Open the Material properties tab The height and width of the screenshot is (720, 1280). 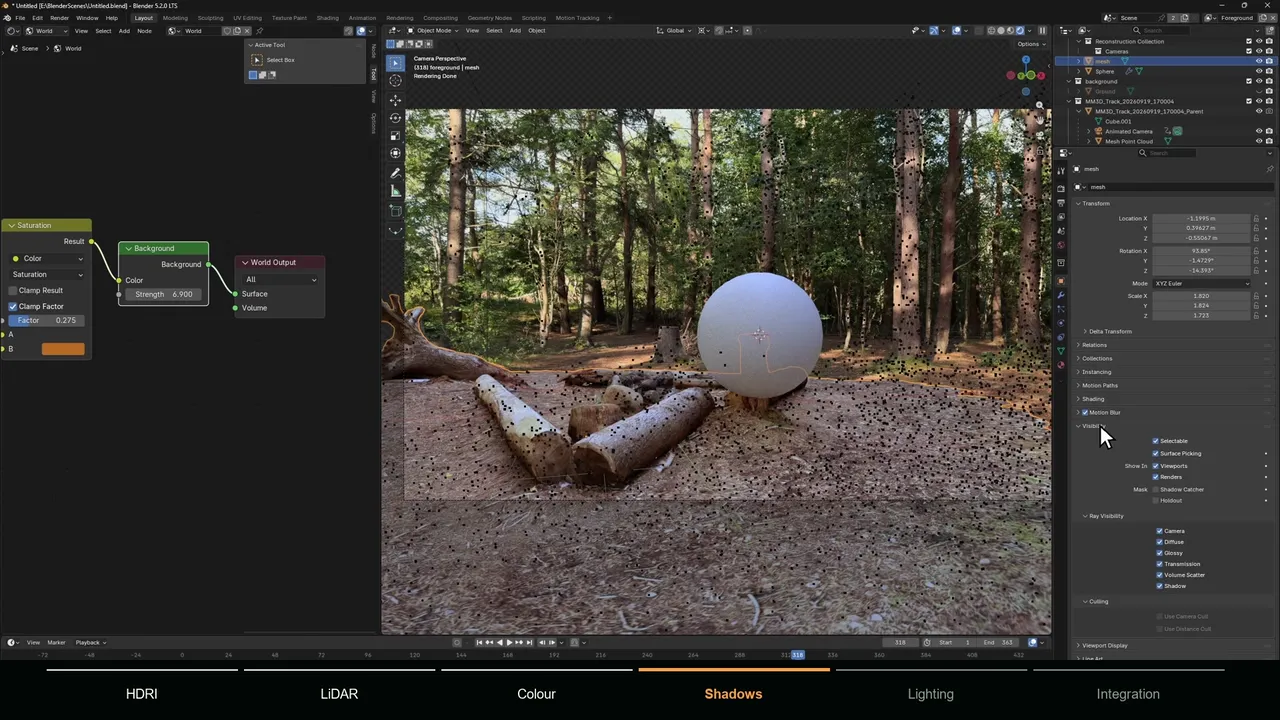[x=1061, y=365]
